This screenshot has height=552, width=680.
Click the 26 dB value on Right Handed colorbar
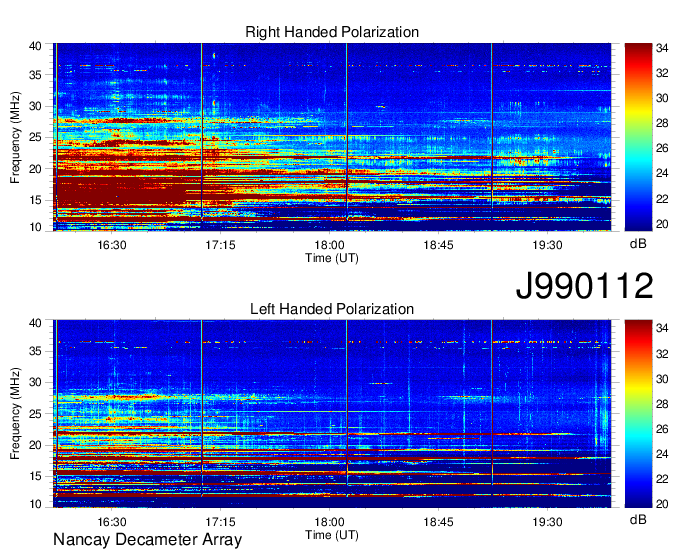pyautogui.click(x=662, y=149)
